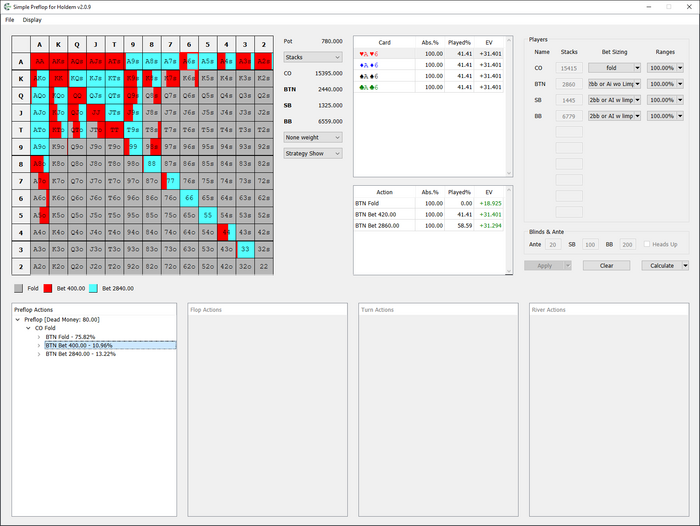Toggle the Heads Up checkbox

tap(647, 244)
